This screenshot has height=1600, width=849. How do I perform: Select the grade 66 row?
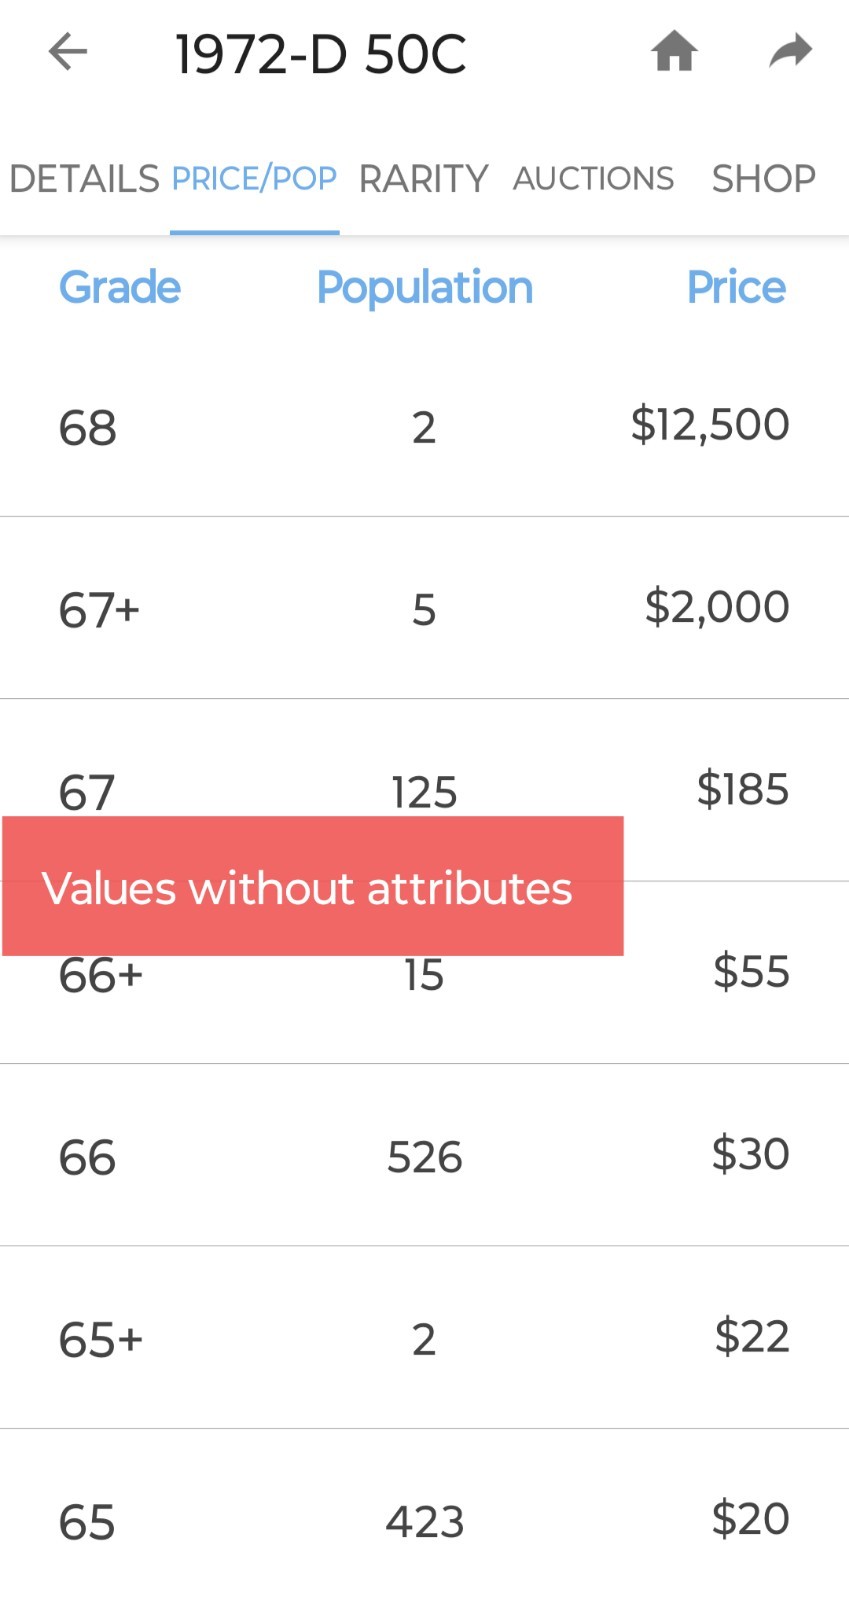point(424,1155)
